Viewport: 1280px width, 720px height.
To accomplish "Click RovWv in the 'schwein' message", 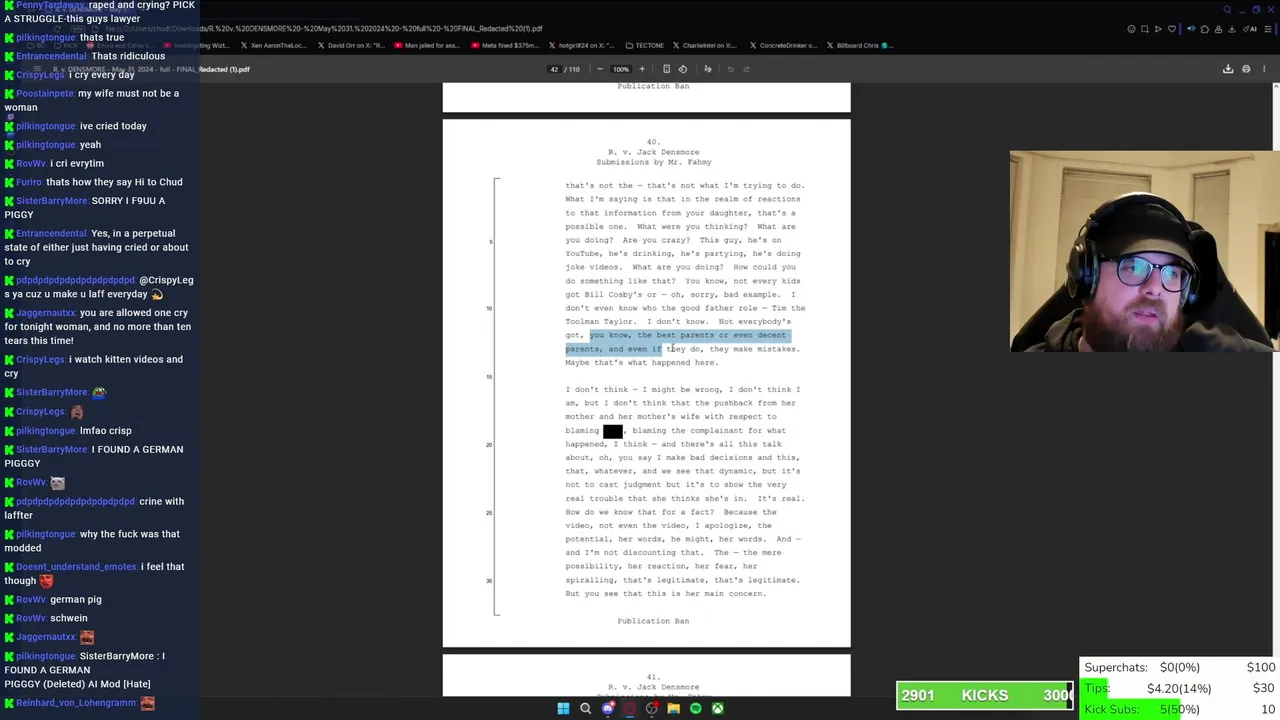I will pos(31,618).
